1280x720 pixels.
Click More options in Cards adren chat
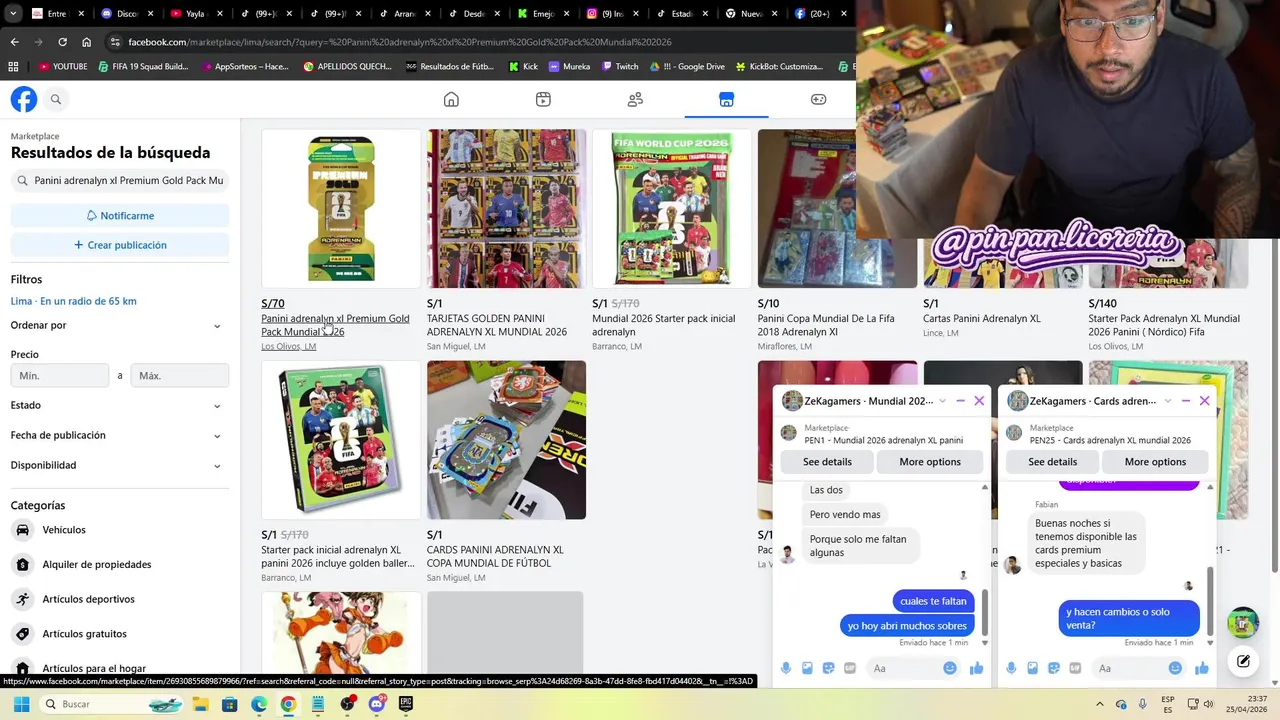[1155, 462]
